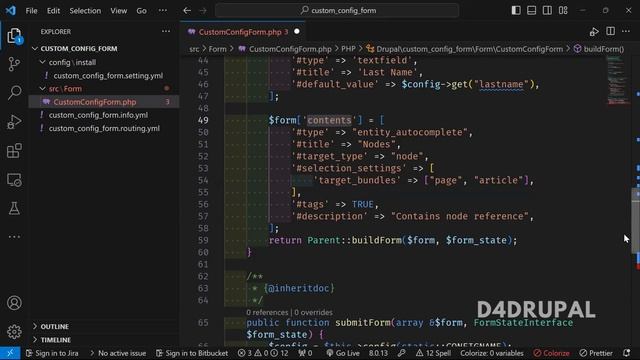Close the unsaved CustomConfigForm.php tab dot
The width and height of the screenshot is (640, 360).
[x=297, y=31]
